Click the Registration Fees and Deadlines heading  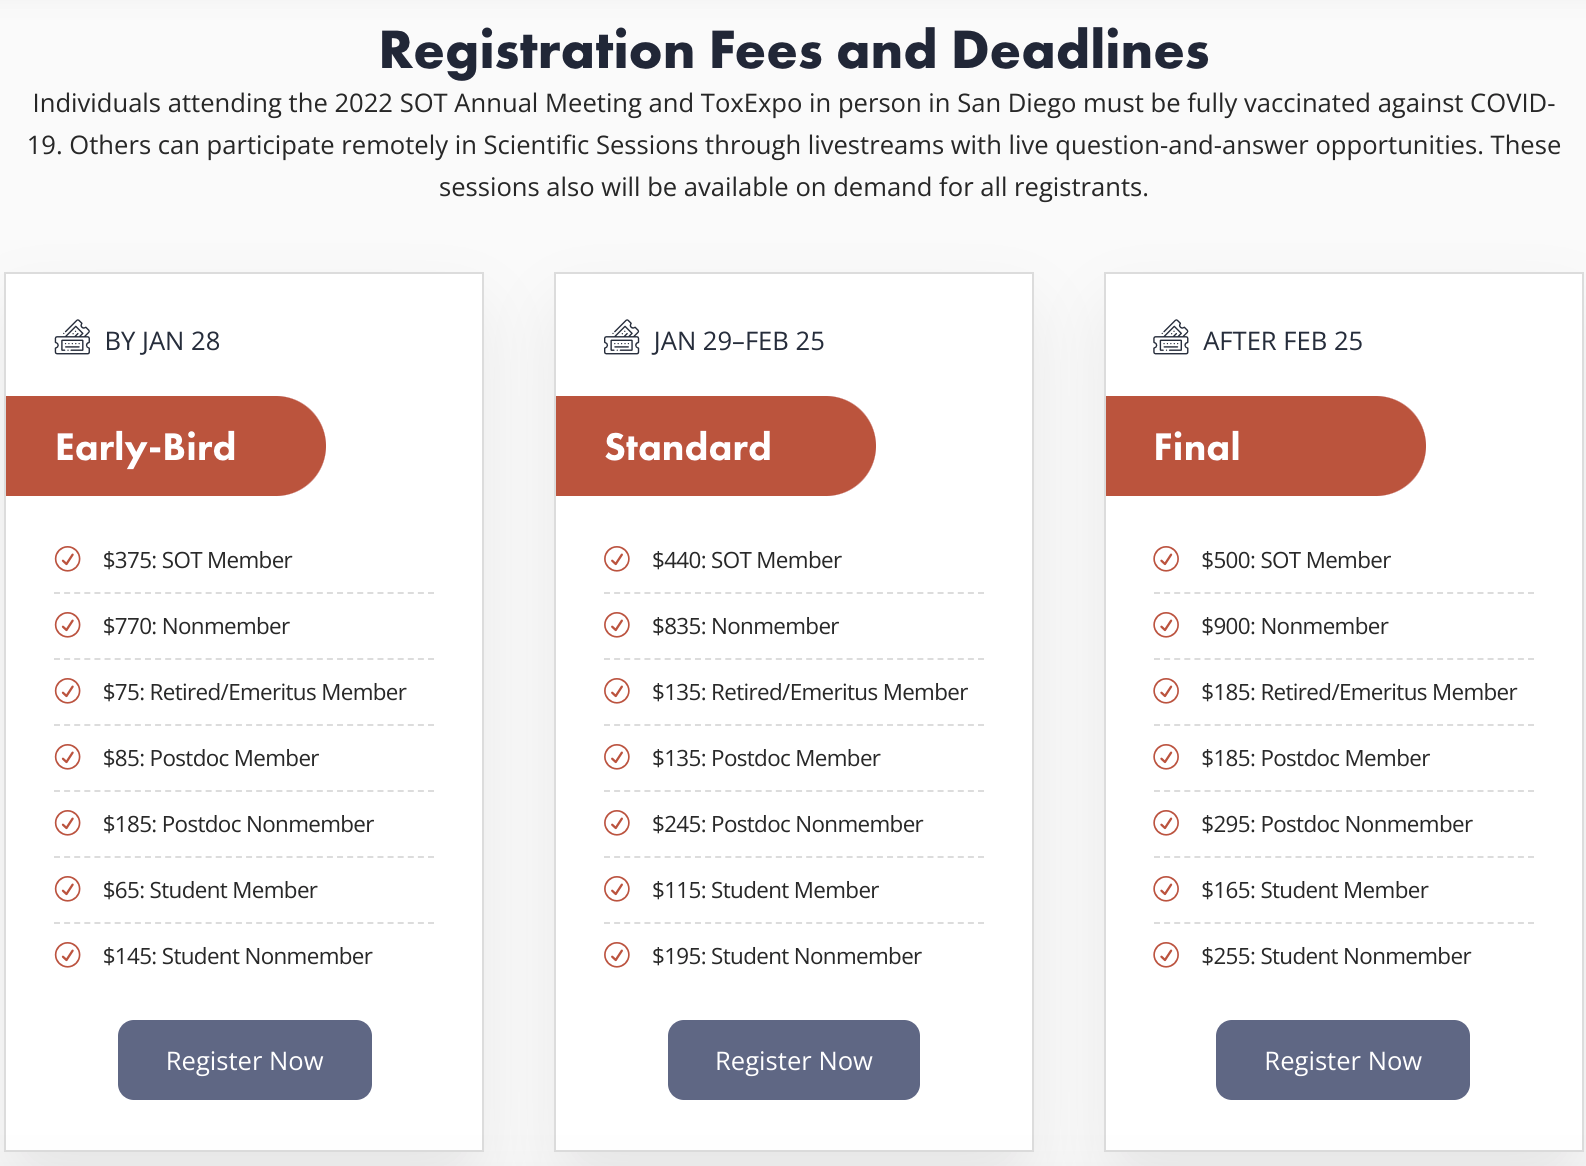(x=794, y=50)
